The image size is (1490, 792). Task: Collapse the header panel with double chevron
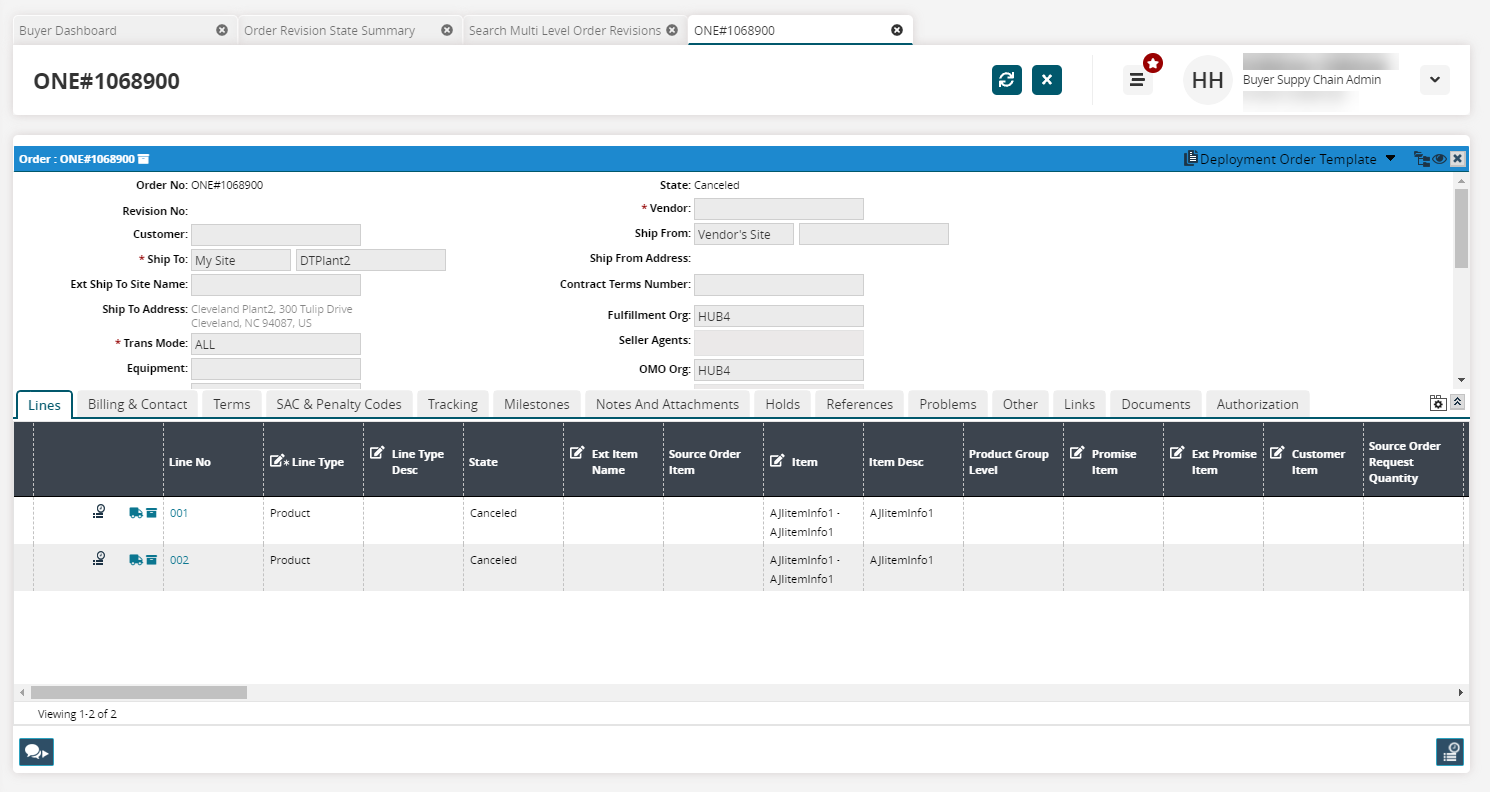click(1458, 402)
